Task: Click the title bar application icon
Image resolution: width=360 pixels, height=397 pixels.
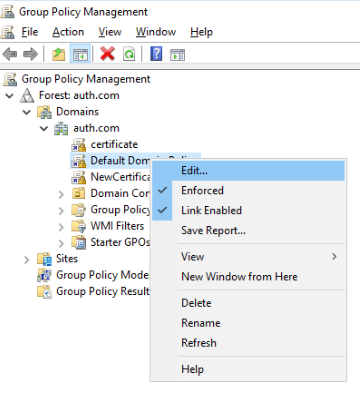Action: pos(7,11)
